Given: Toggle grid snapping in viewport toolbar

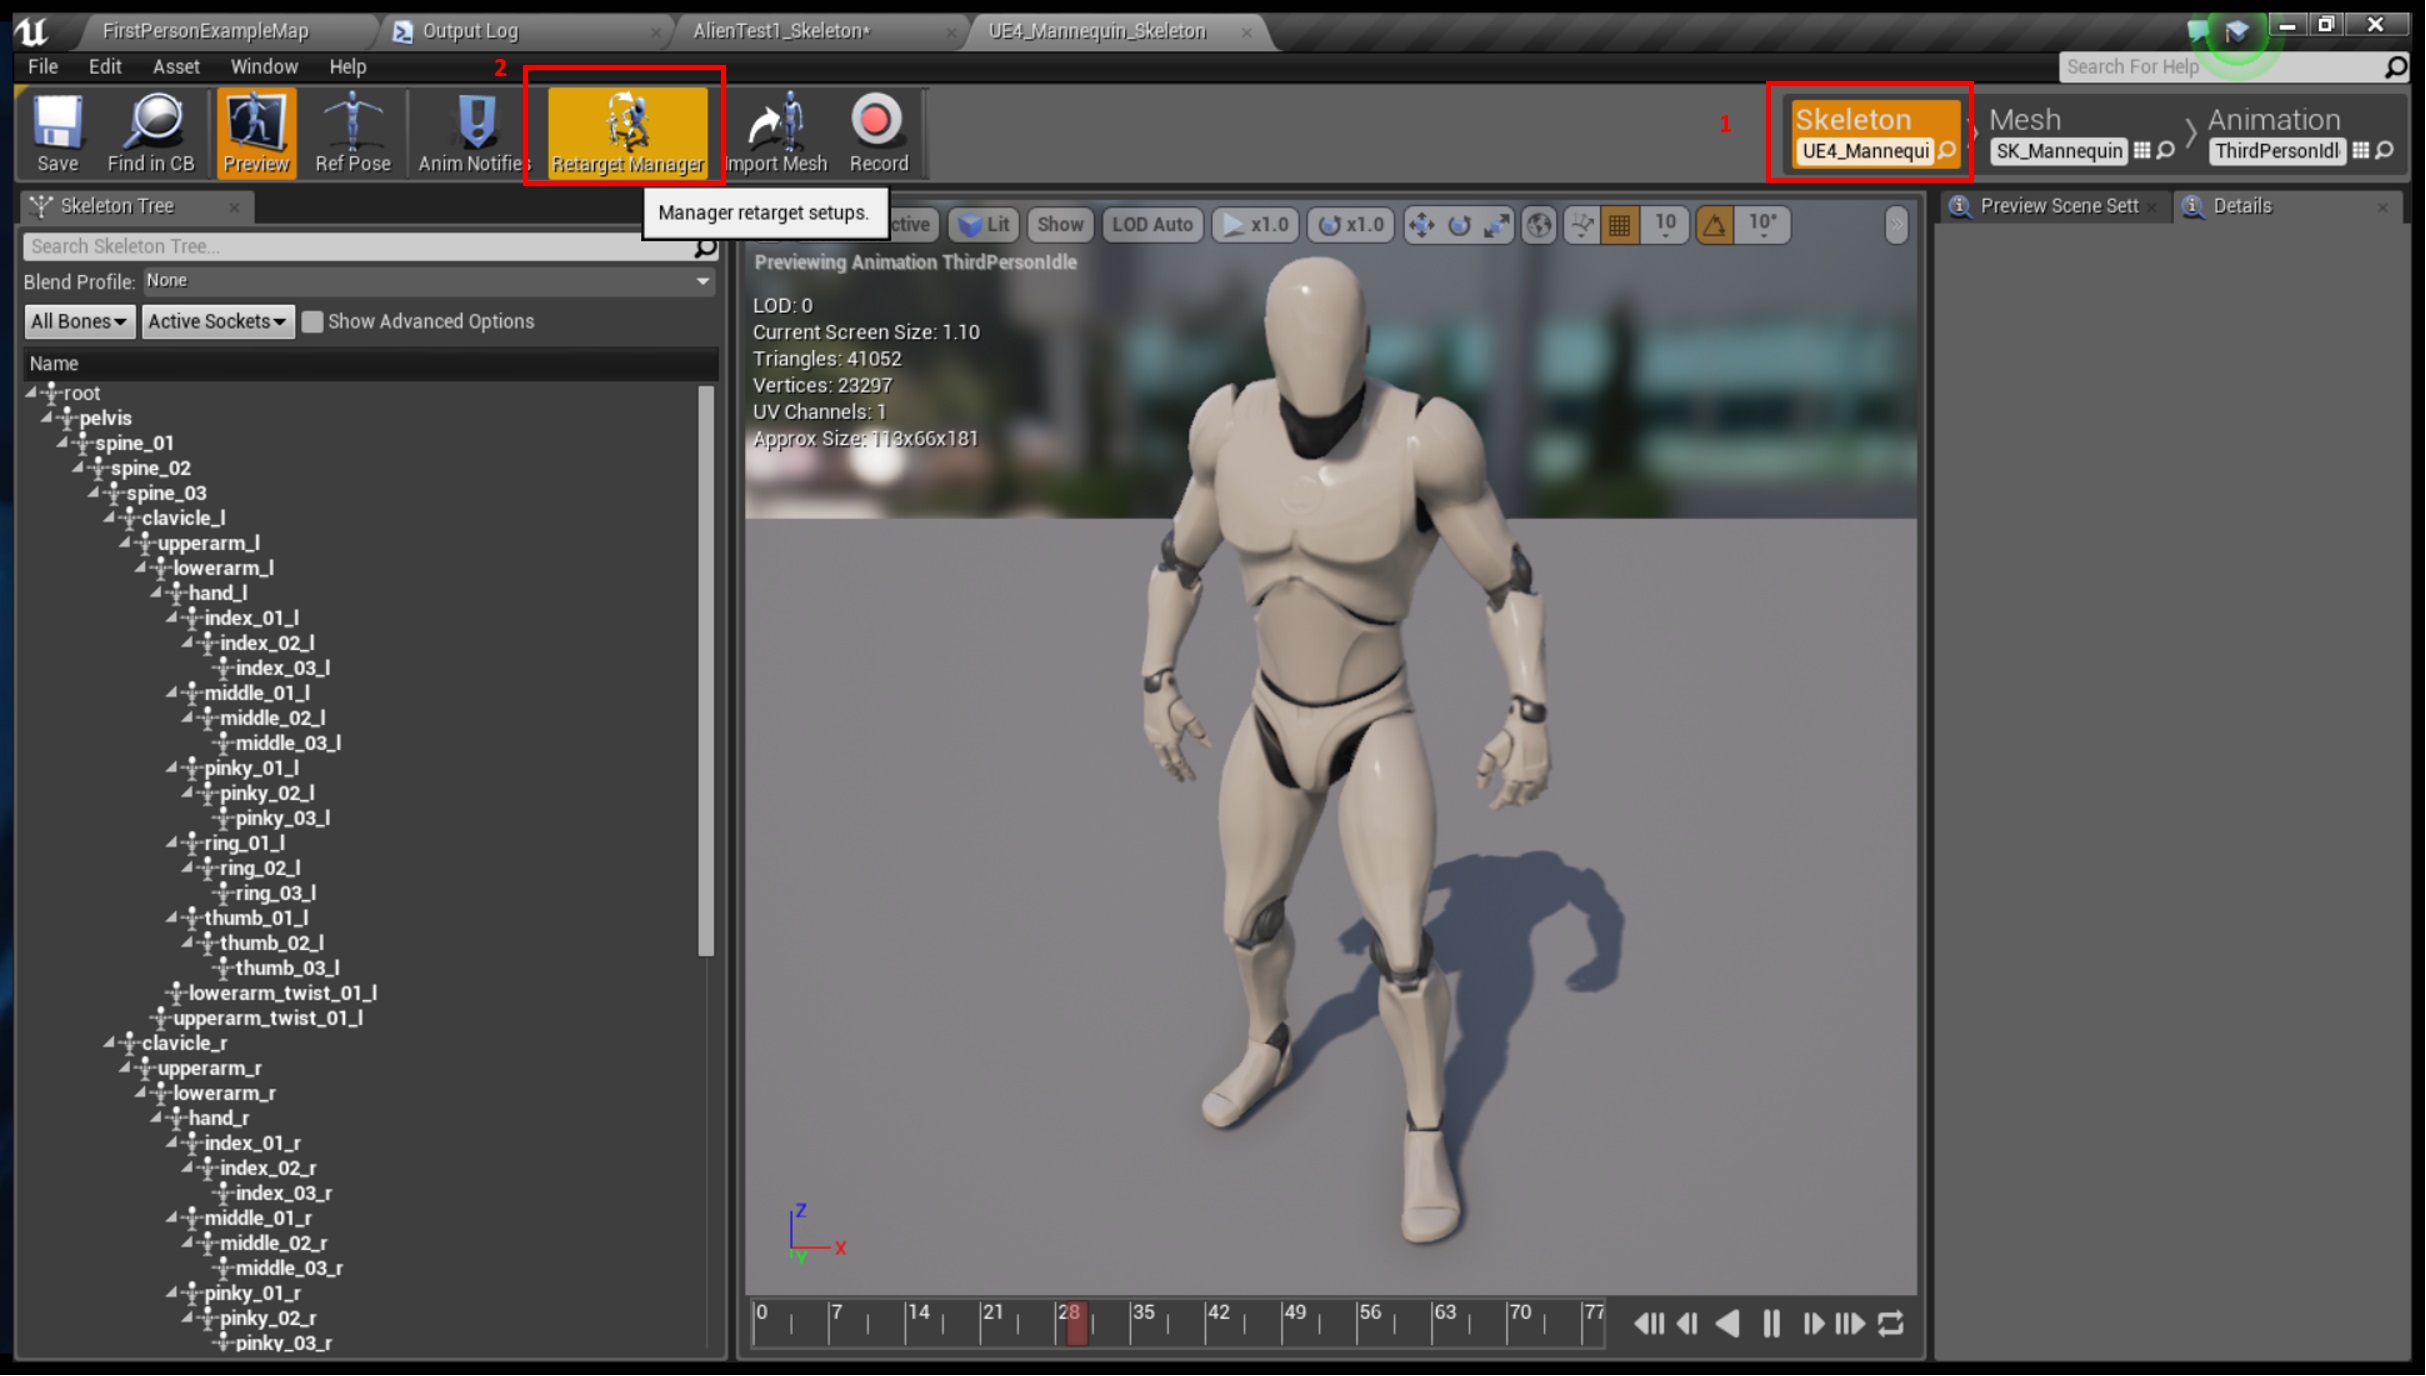Looking at the screenshot, I should point(1619,225).
